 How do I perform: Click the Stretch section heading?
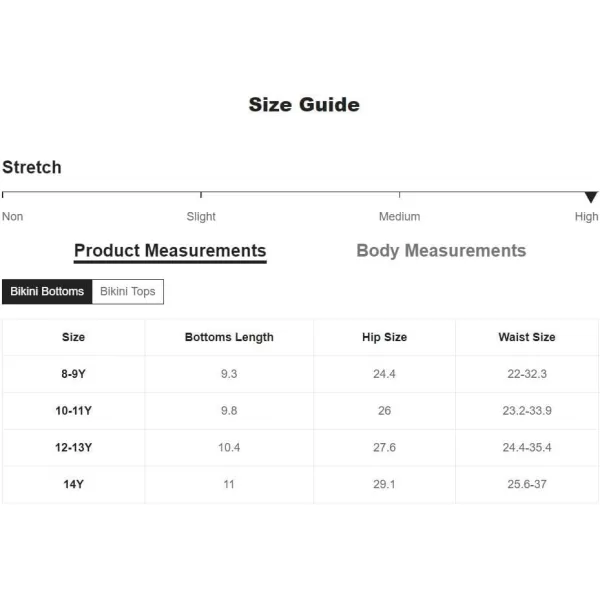point(32,167)
